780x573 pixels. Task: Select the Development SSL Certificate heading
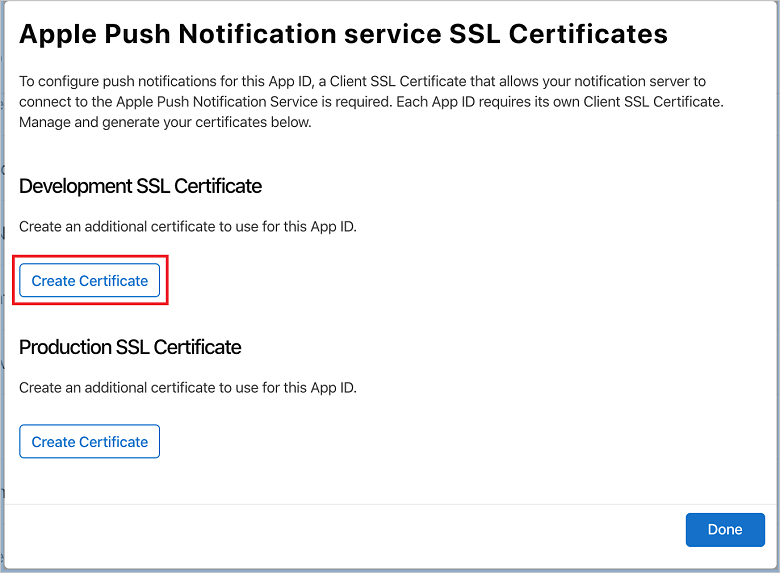pyautogui.click(x=140, y=186)
